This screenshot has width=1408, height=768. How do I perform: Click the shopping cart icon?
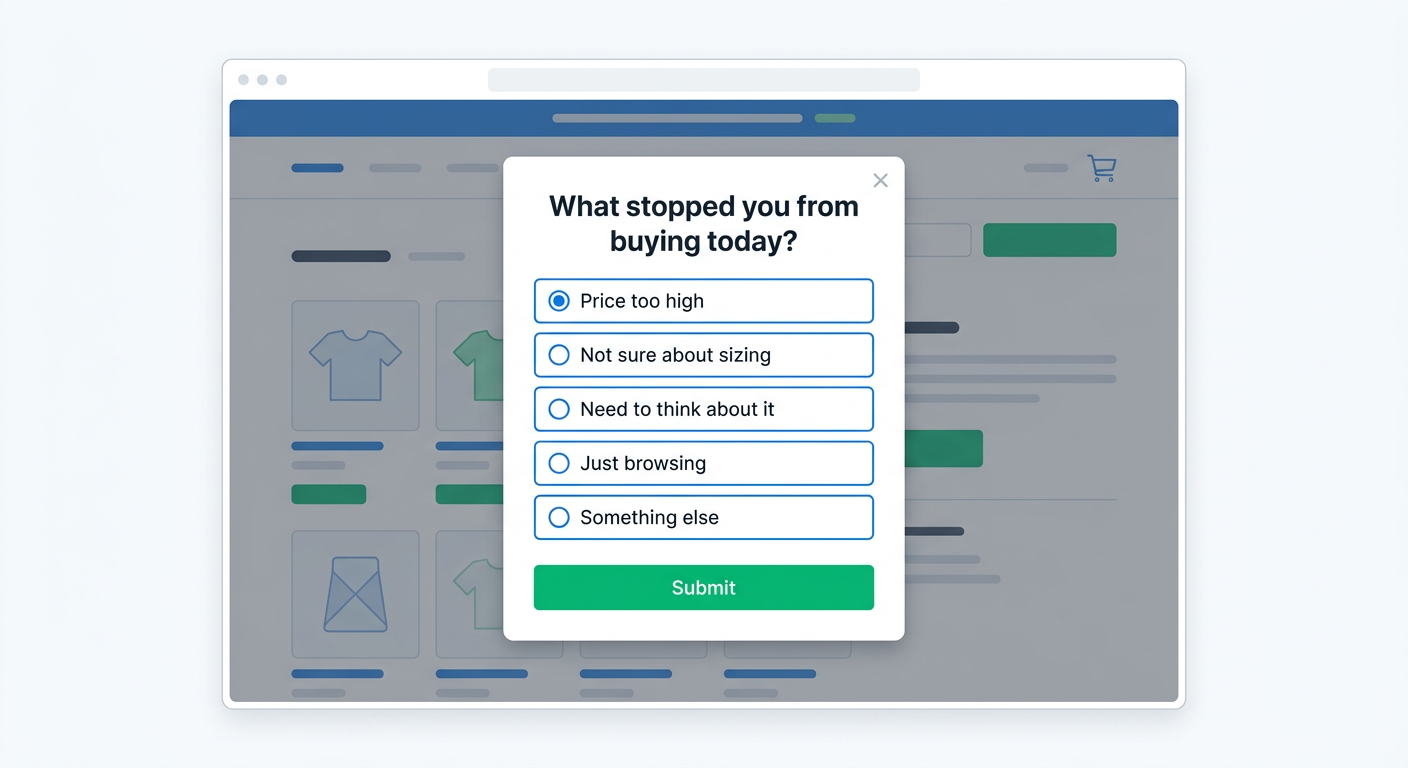point(1101,168)
